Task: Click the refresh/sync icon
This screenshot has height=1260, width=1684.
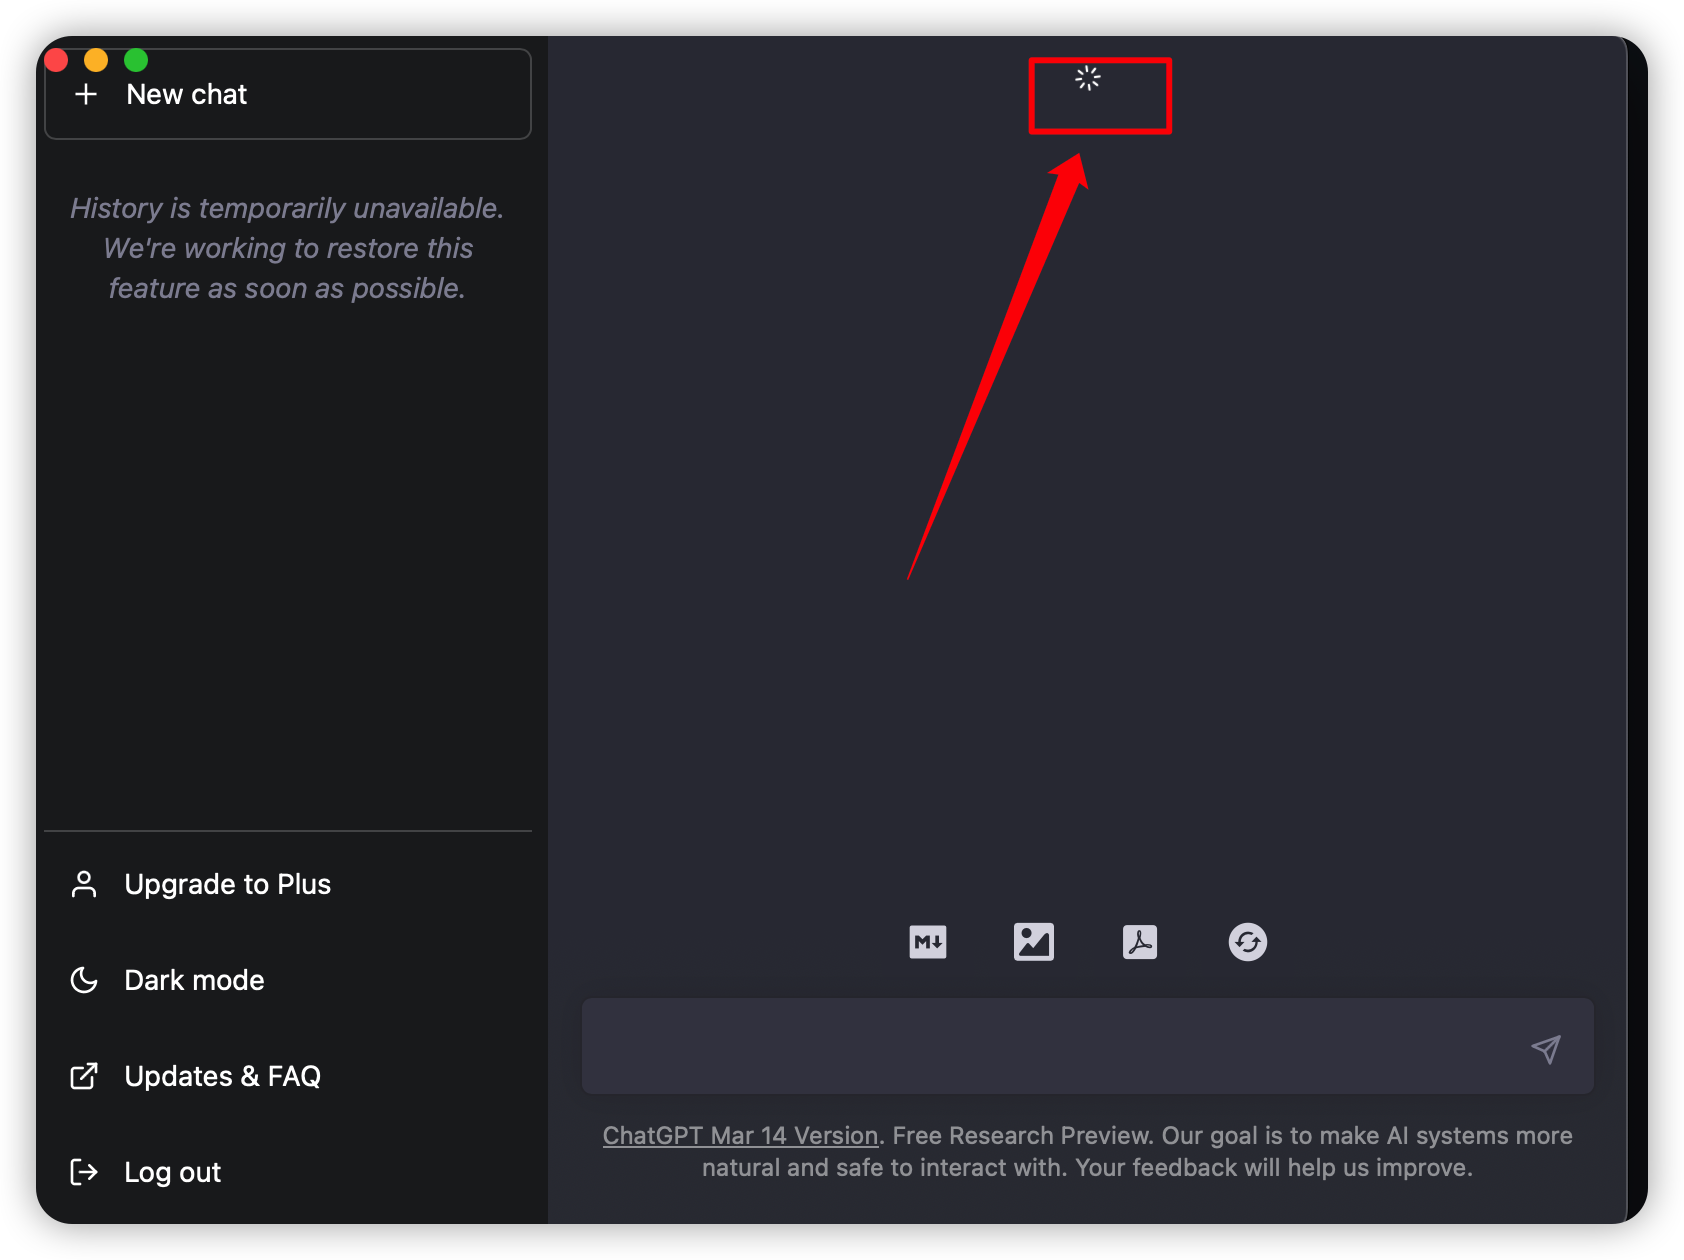Action: click(1247, 941)
